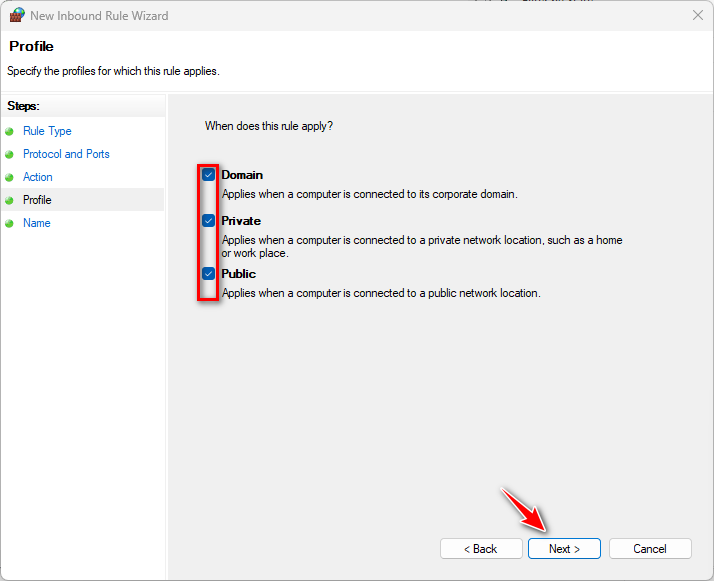Click the green bullet beside Name step
The image size is (714, 581).
click(10, 223)
